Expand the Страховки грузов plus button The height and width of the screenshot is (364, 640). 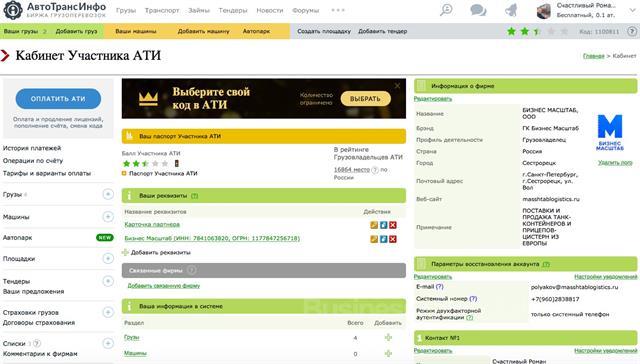click(x=108, y=312)
